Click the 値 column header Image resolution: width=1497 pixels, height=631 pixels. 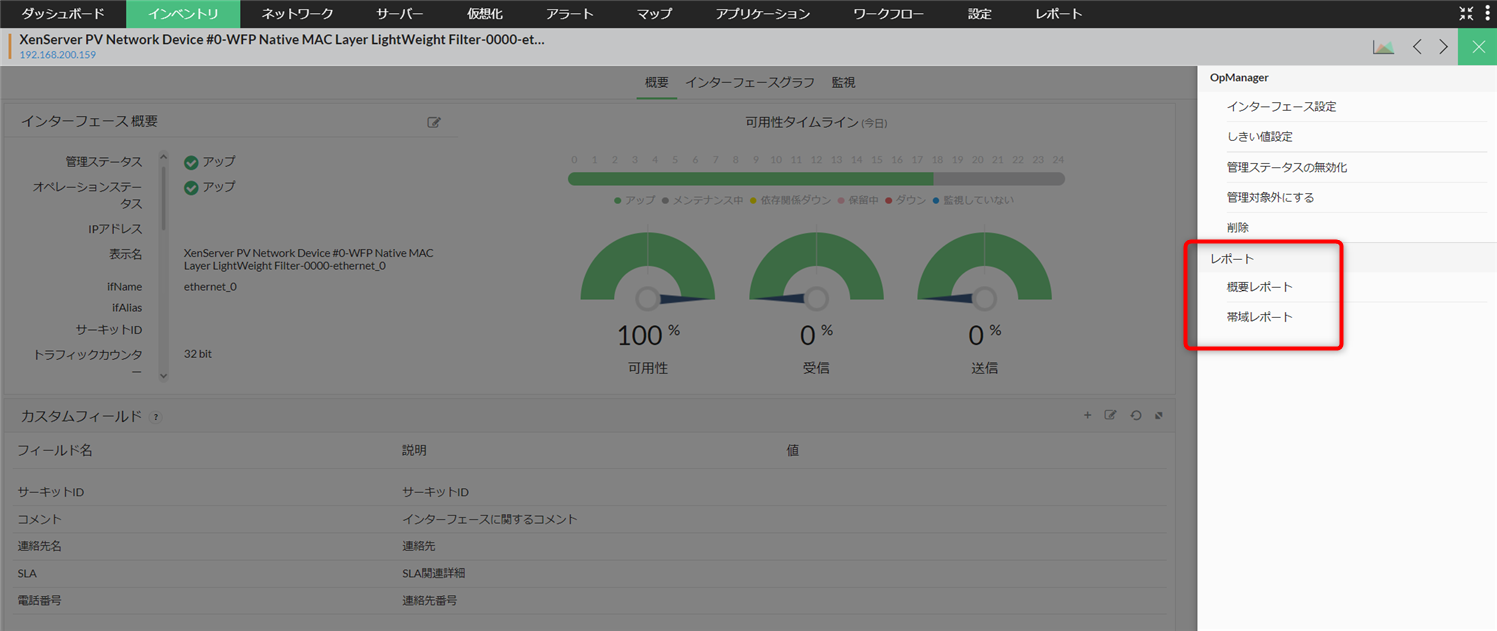(x=792, y=450)
